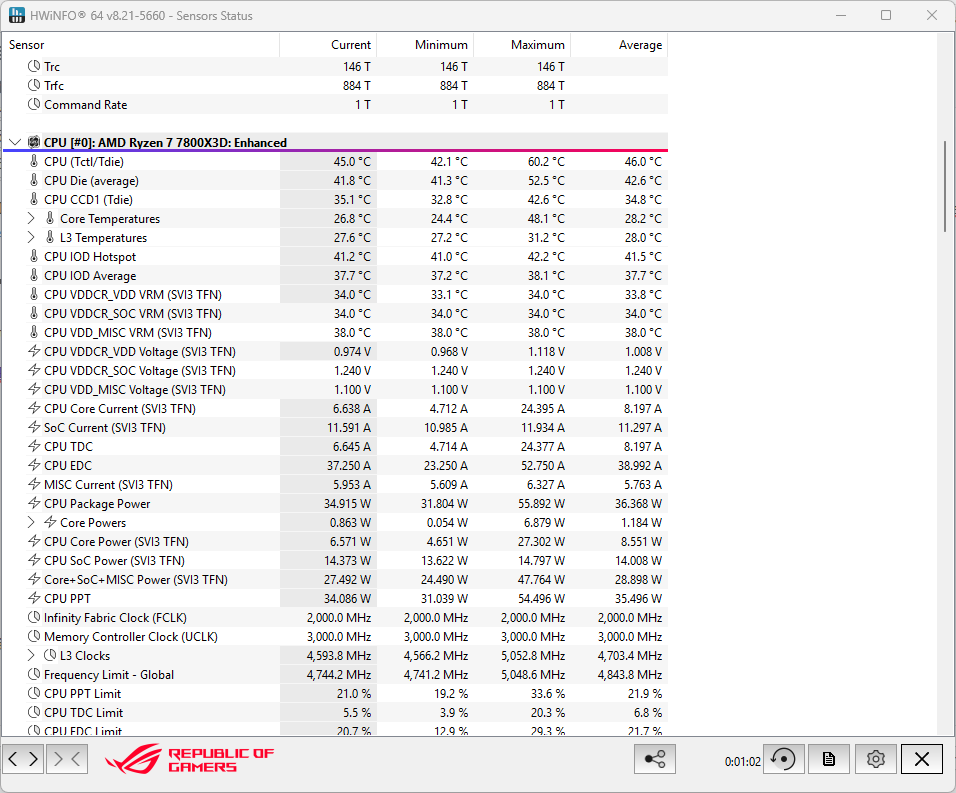Collapse the CPU [#0] AMD Ryzen section
956x793 pixels.
(x=15, y=142)
